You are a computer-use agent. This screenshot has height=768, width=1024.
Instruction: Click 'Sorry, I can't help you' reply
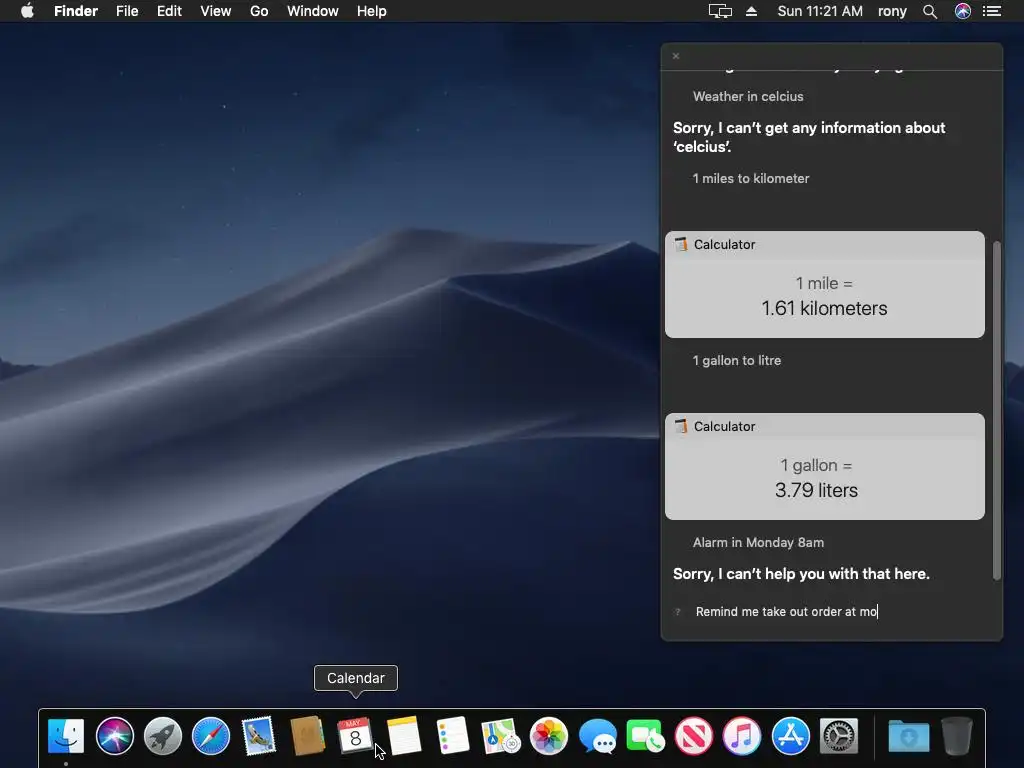tap(801, 574)
